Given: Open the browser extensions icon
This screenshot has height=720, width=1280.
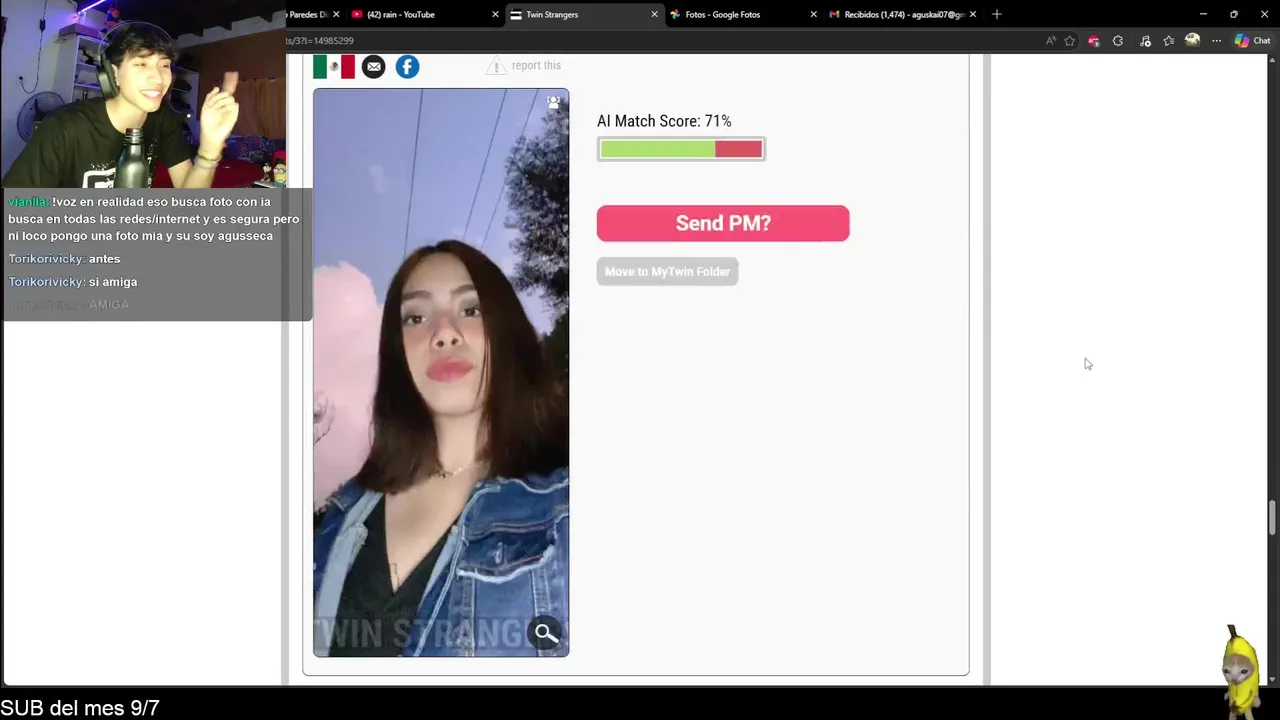Looking at the screenshot, I should tap(1118, 41).
